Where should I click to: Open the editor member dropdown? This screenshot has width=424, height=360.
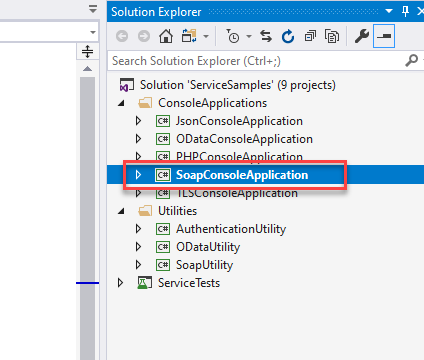(x=93, y=32)
